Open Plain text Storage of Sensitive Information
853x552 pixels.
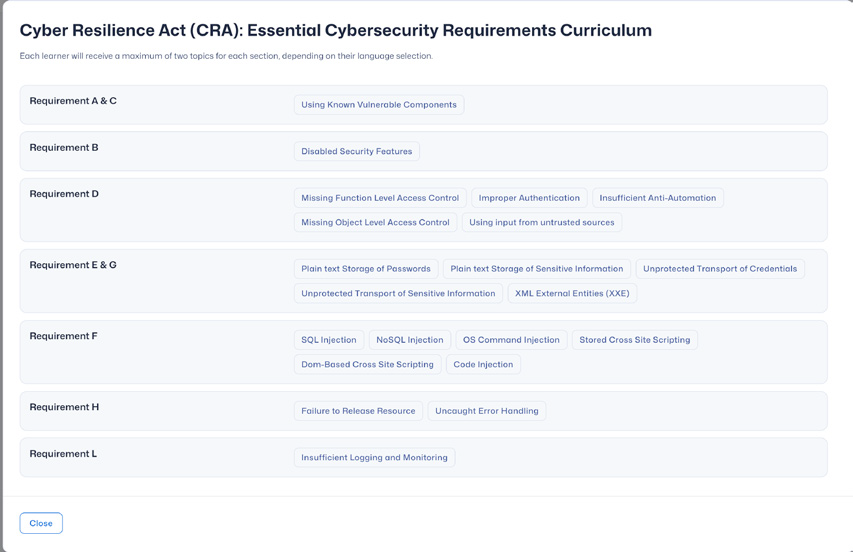(x=537, y=269)
